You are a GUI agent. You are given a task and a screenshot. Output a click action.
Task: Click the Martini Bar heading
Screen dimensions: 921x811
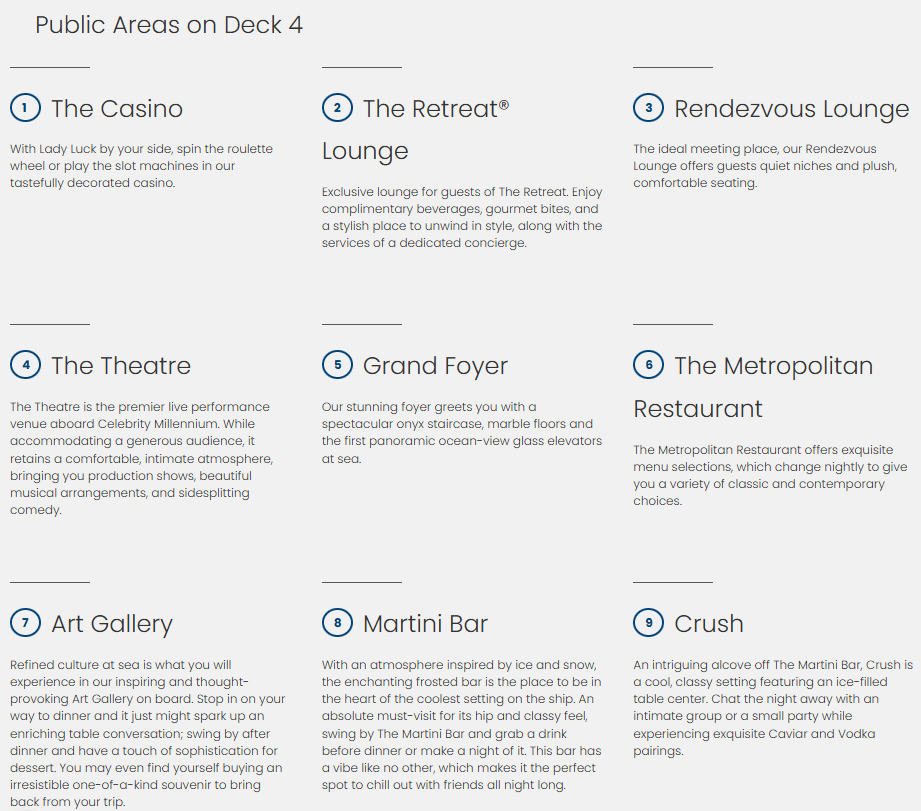[425, 624]
